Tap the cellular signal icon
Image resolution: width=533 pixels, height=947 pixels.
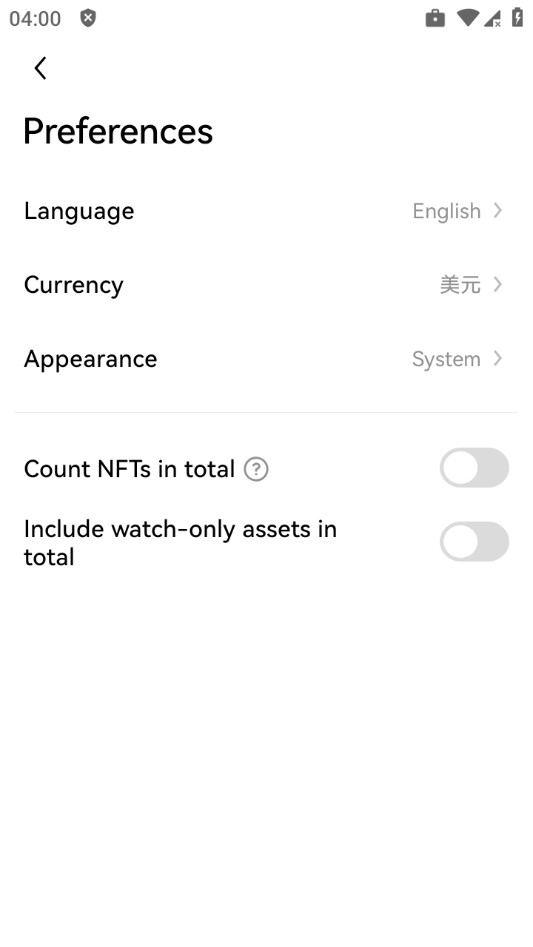coord(493,18)
